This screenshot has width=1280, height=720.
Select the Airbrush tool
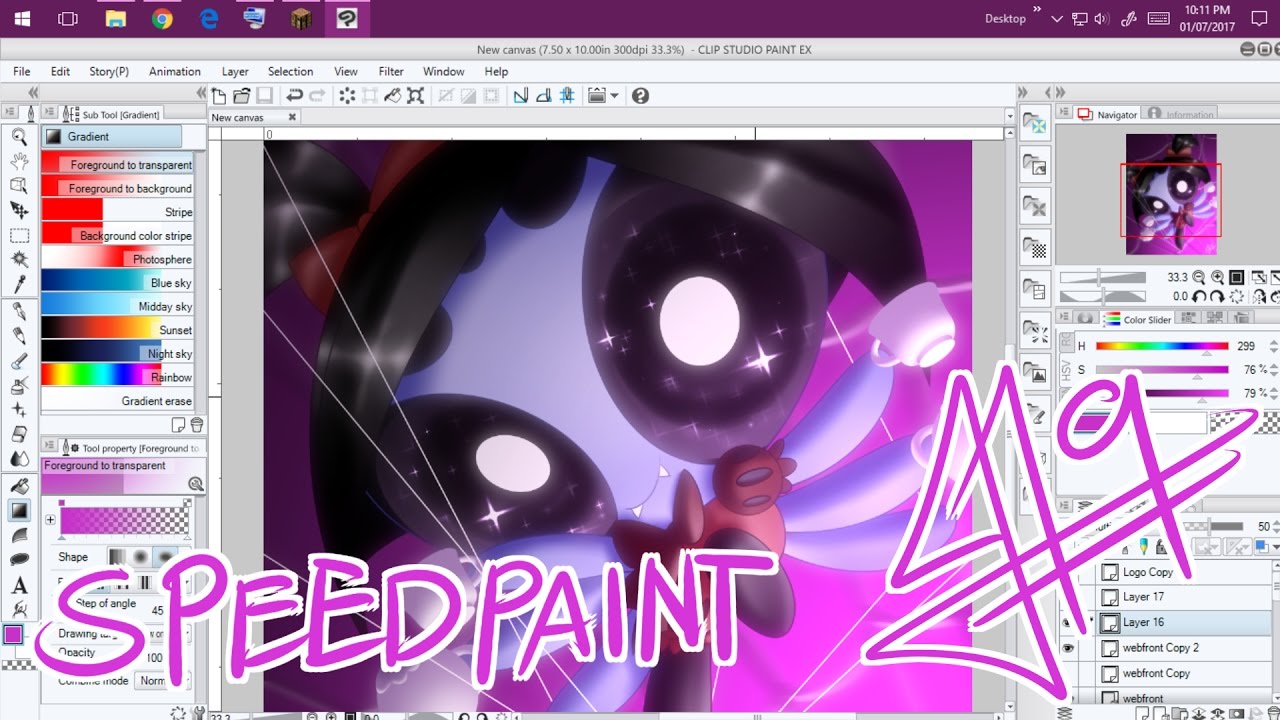pyautogui.click(x=19, y=385)
